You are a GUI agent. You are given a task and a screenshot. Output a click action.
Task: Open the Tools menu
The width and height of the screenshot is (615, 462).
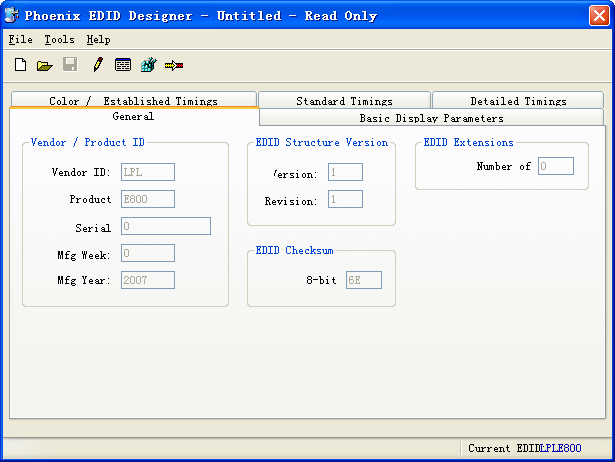point(59,40)
